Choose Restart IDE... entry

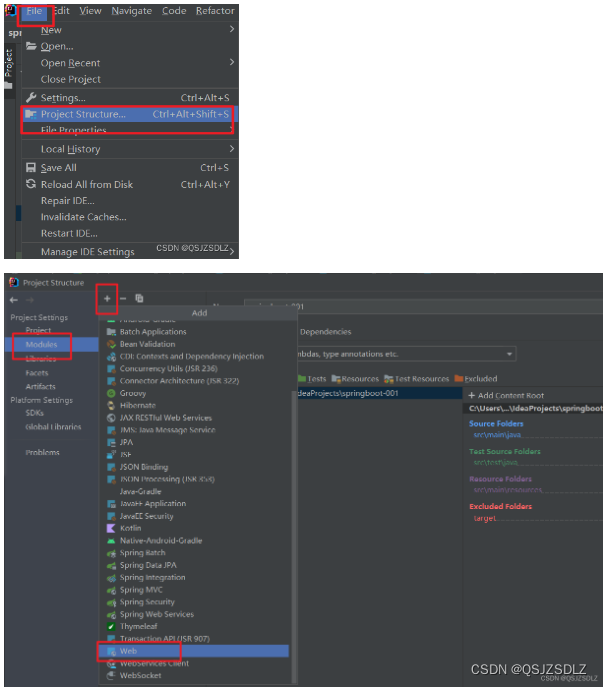69,234
